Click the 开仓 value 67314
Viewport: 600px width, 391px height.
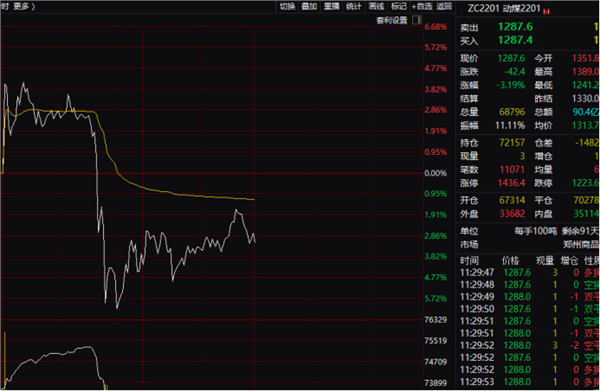512,200
